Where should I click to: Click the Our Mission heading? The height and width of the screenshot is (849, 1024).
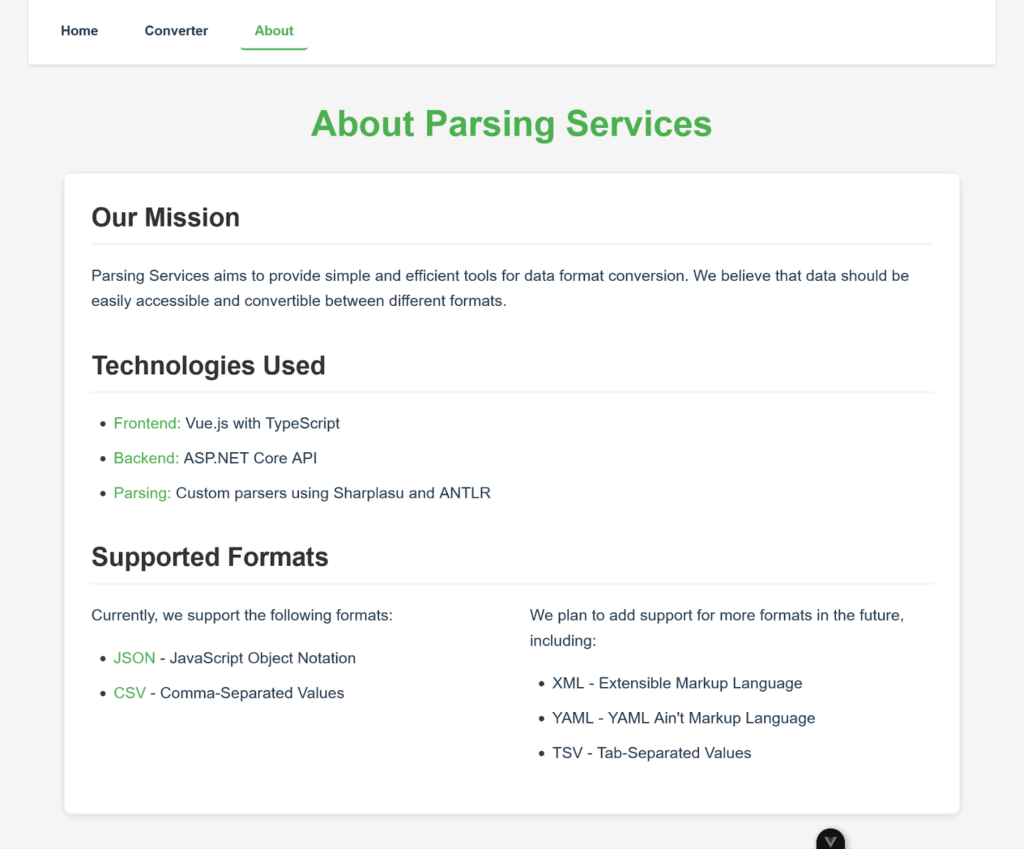[x=166, y=217]
